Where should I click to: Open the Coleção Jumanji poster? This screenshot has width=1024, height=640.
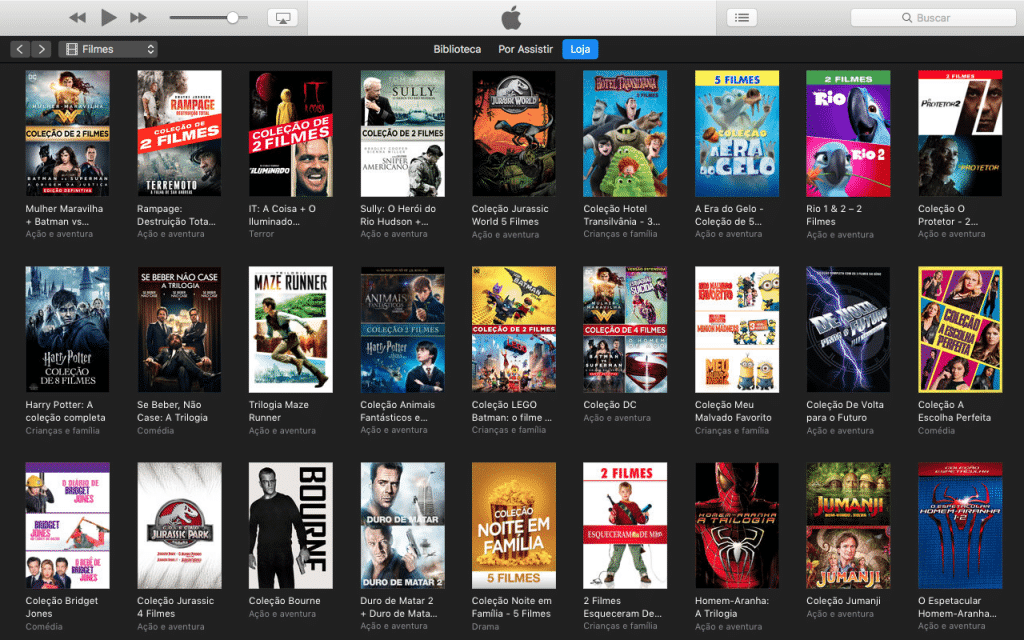pos(848,525)
